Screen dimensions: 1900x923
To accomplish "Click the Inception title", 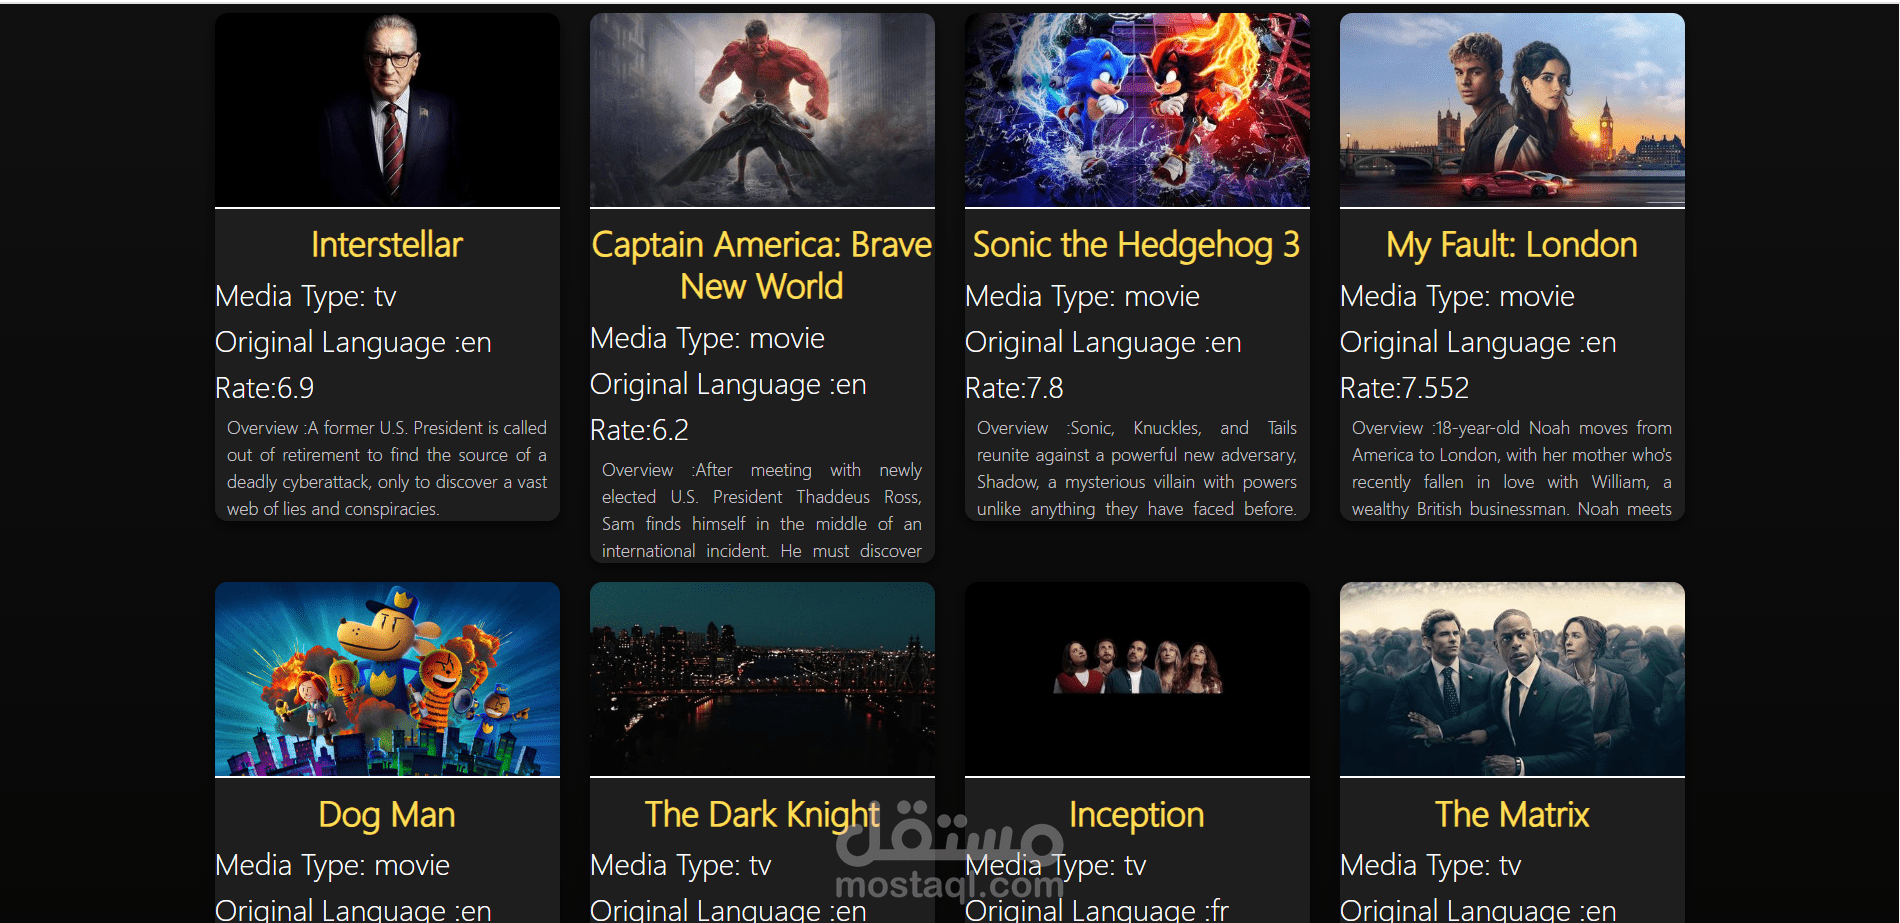I will pyautogui.click(x=1137, y=815).
